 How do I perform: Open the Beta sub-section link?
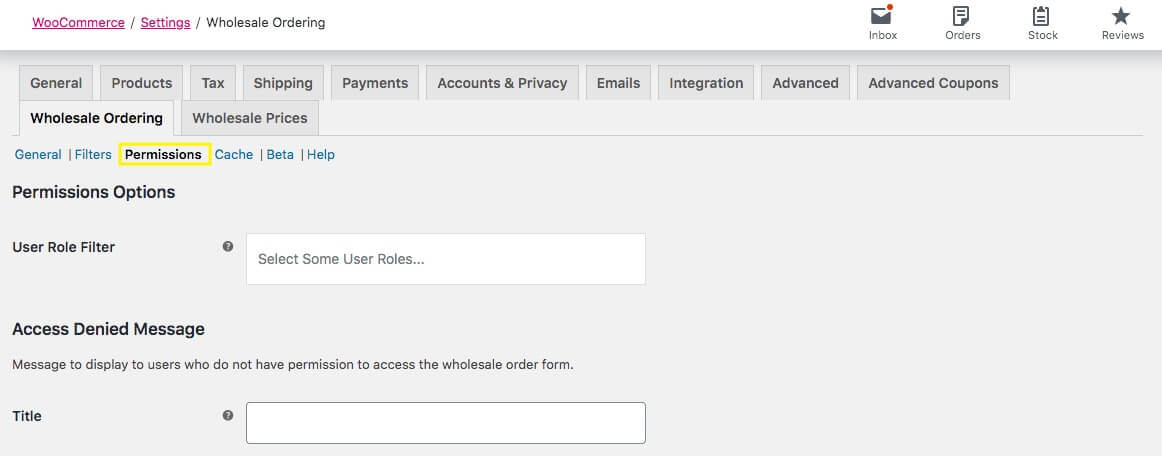tap(280, 155)
